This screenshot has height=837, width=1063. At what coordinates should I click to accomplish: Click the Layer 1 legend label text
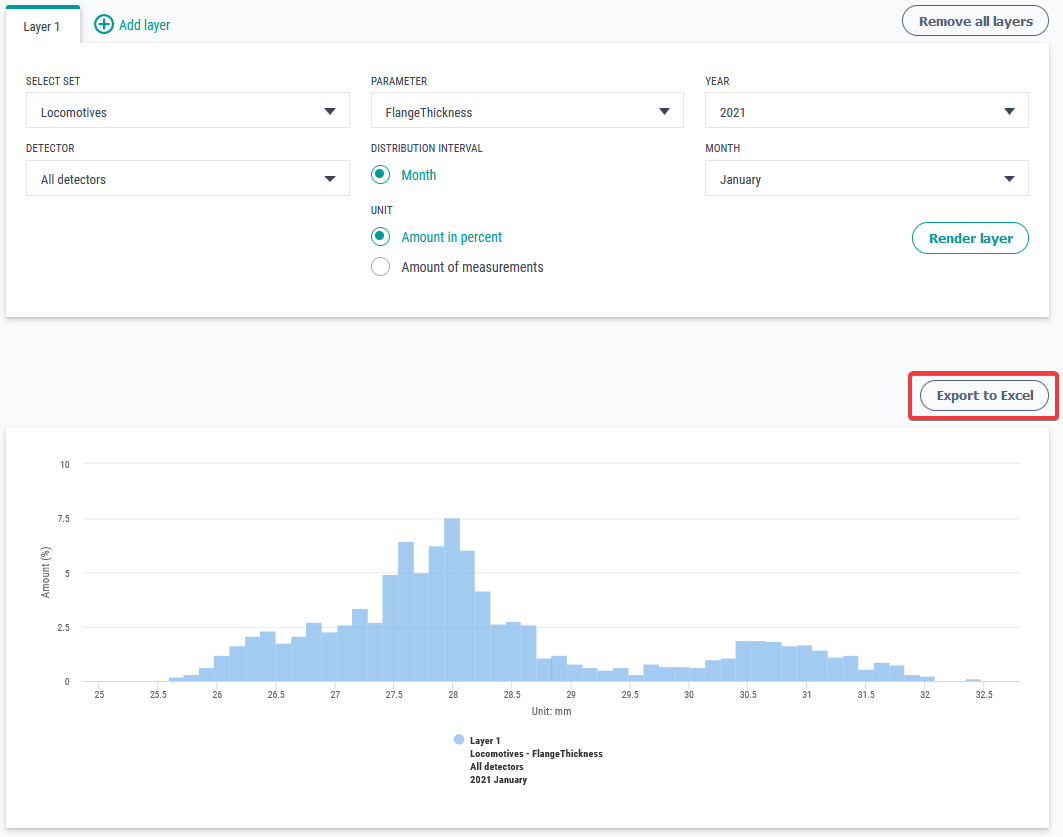pos(485,740)
